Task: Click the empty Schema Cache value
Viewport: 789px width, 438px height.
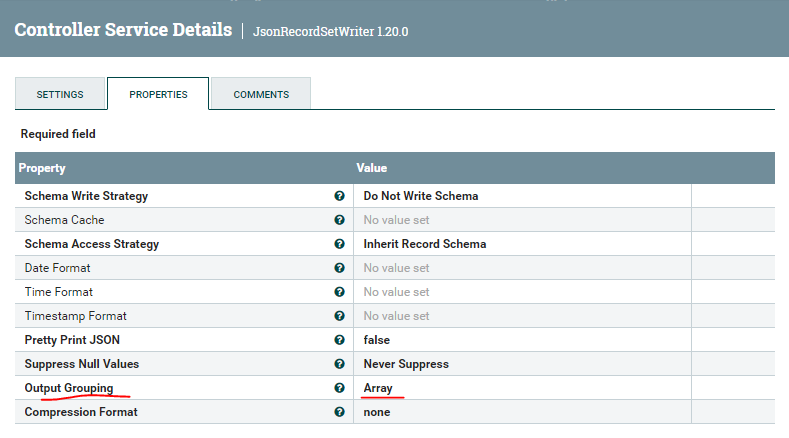Action: (522, 220)
